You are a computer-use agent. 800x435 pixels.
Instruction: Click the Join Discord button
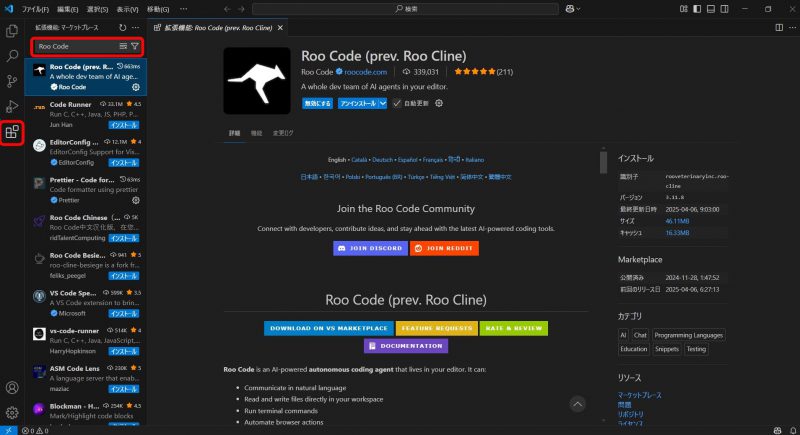[370, 248]
